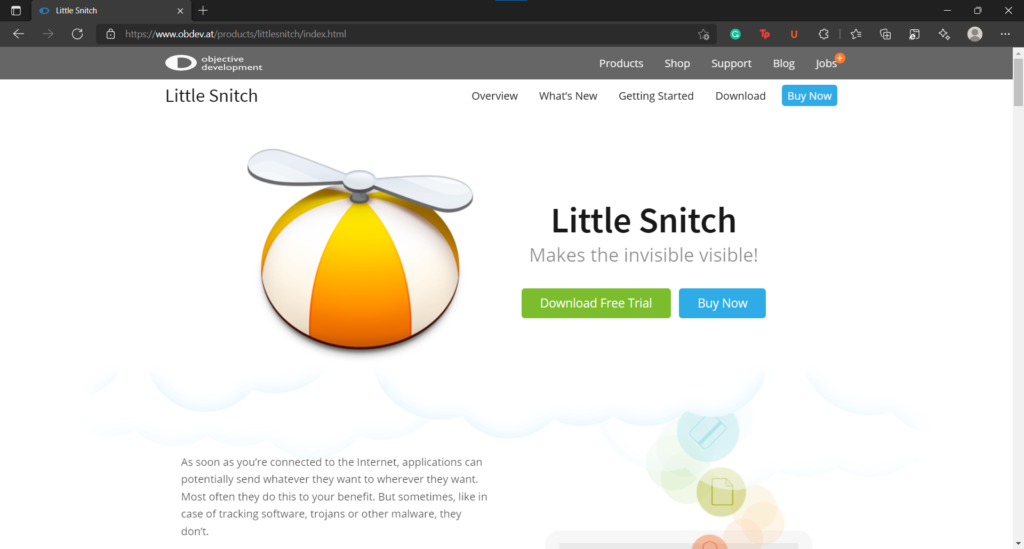The image size is (1024, 549).
Task: Open browser Settings and more menu
Action: point(1005,34)
